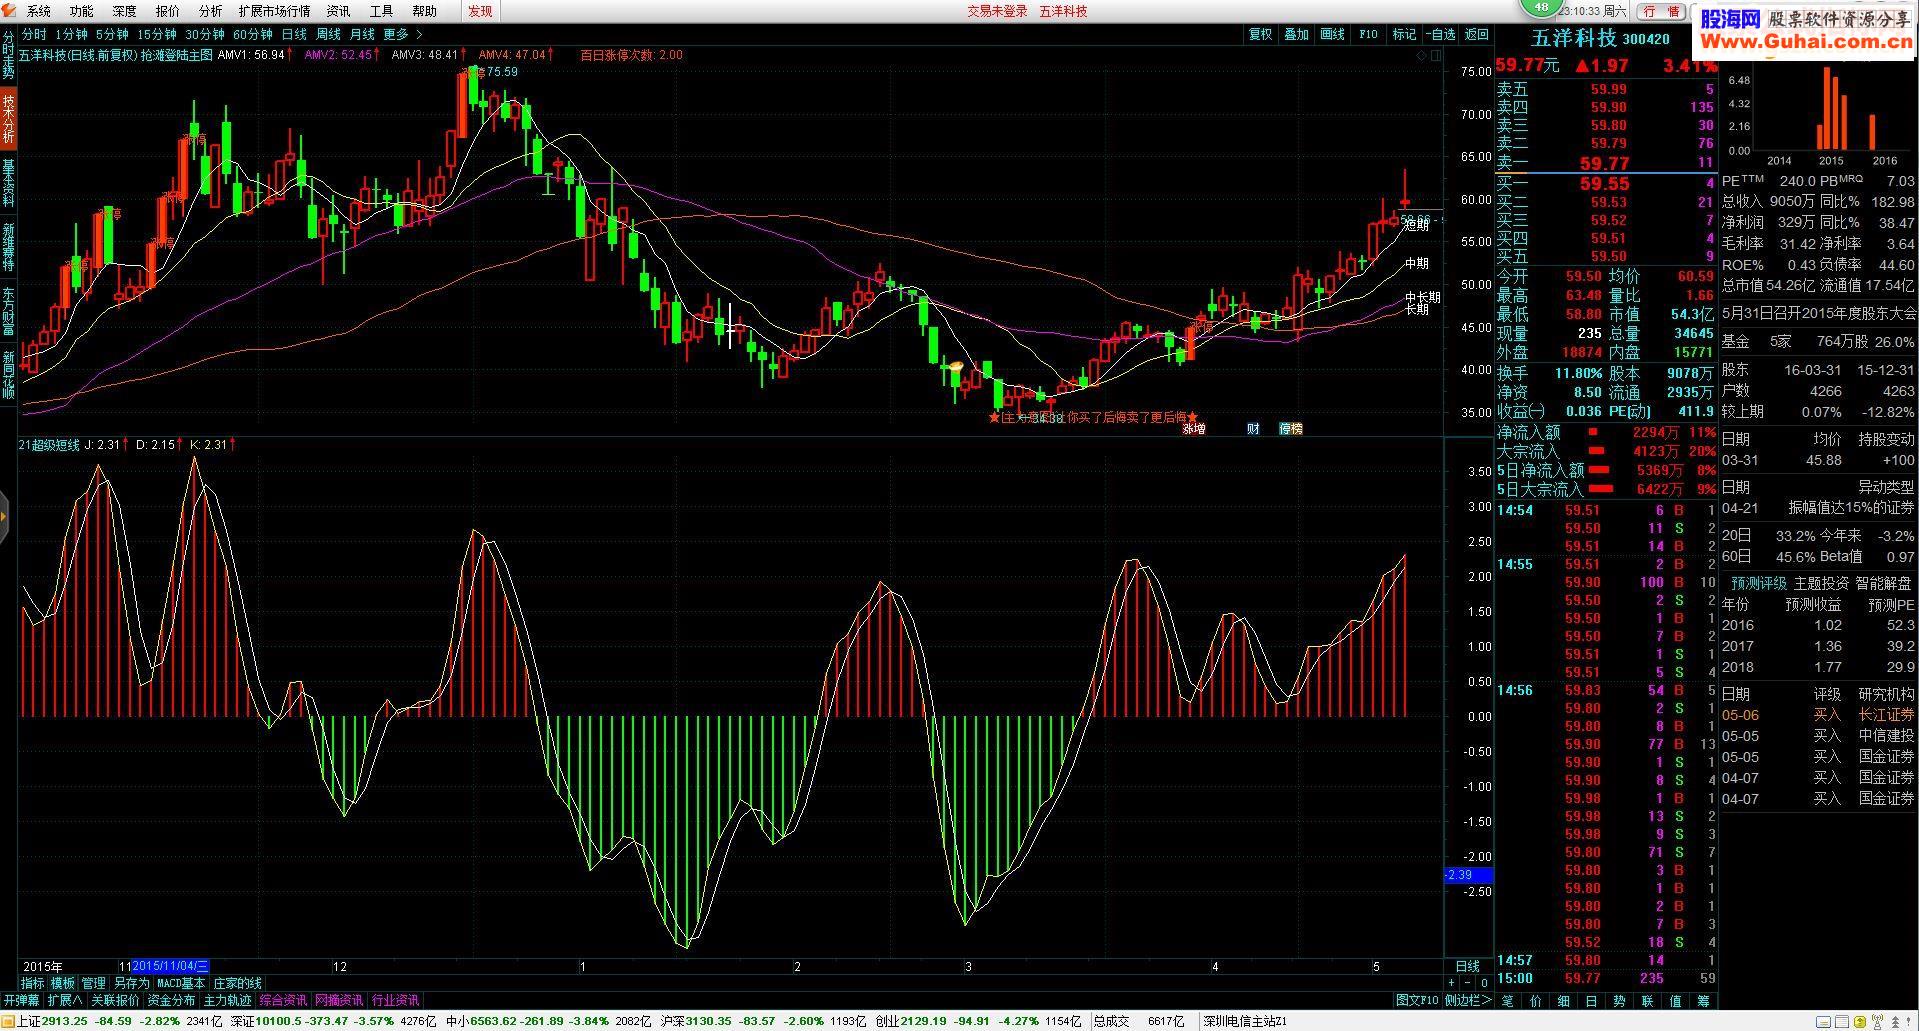Screen dimensions: 1919x1031
Task: Click the green 48 notification badge
Action: coord(1541,8)
